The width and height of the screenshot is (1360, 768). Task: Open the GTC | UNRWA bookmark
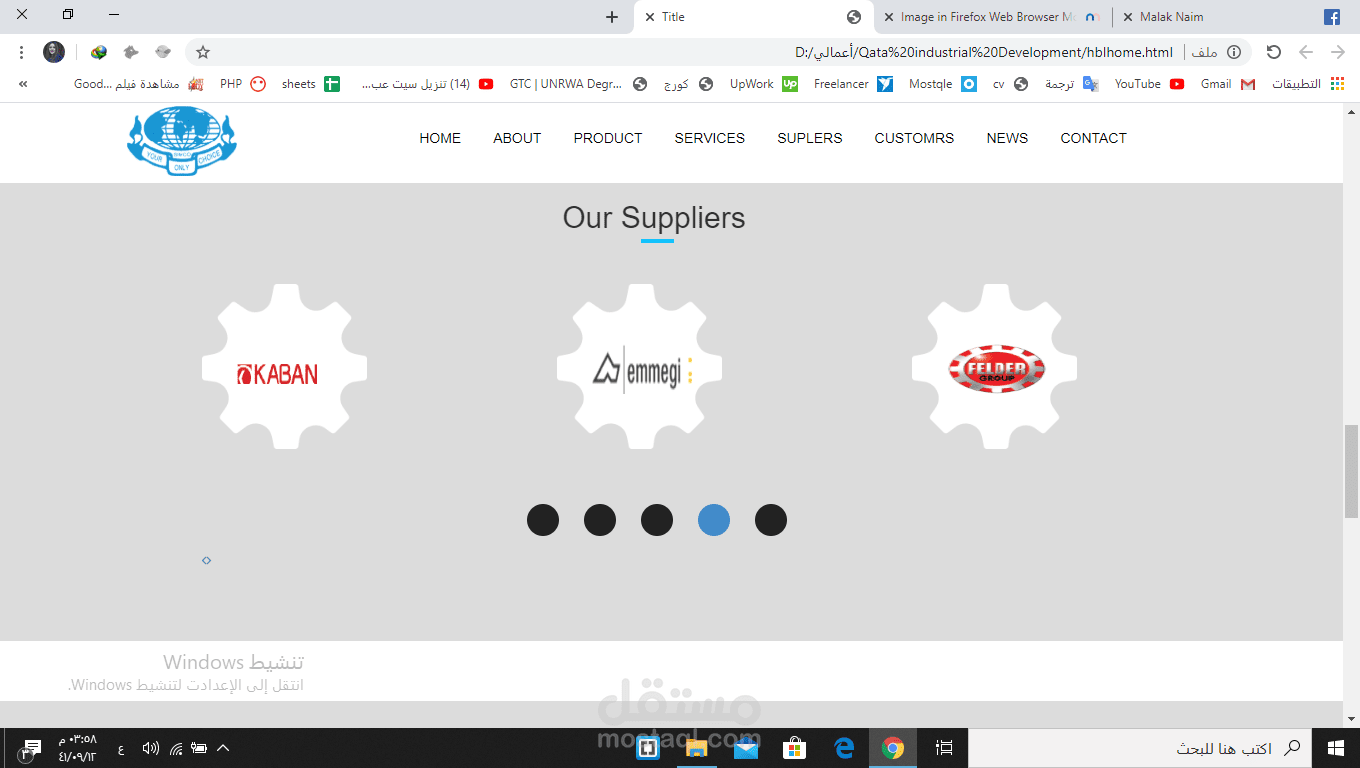pyautogui.click(x=578, y=84)
